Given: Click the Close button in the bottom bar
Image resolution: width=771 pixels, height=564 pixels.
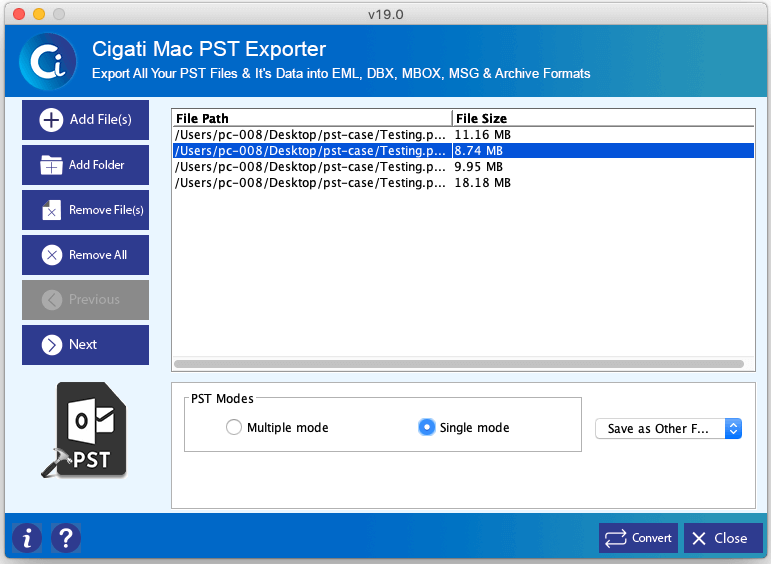Looking at the screenshot, I should 723,538.
